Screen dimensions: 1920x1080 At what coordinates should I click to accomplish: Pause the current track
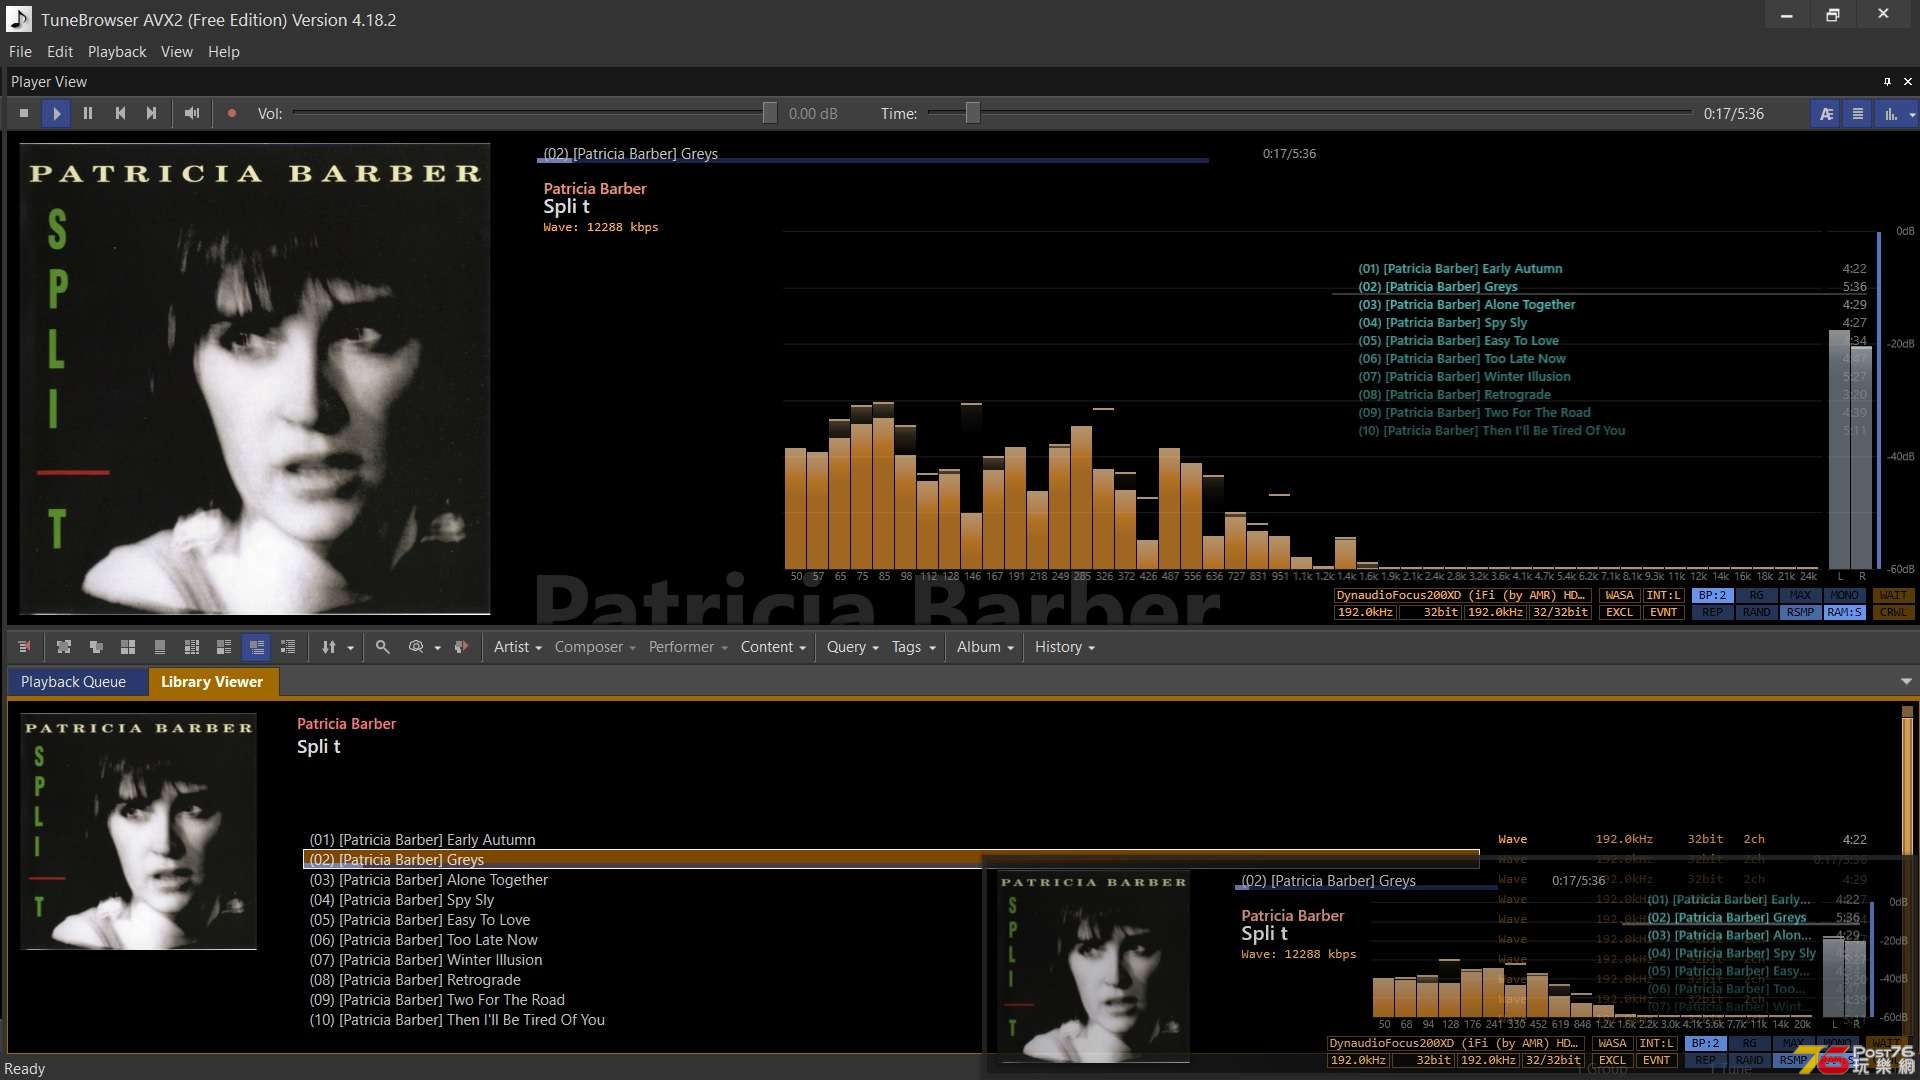point(88,114)
